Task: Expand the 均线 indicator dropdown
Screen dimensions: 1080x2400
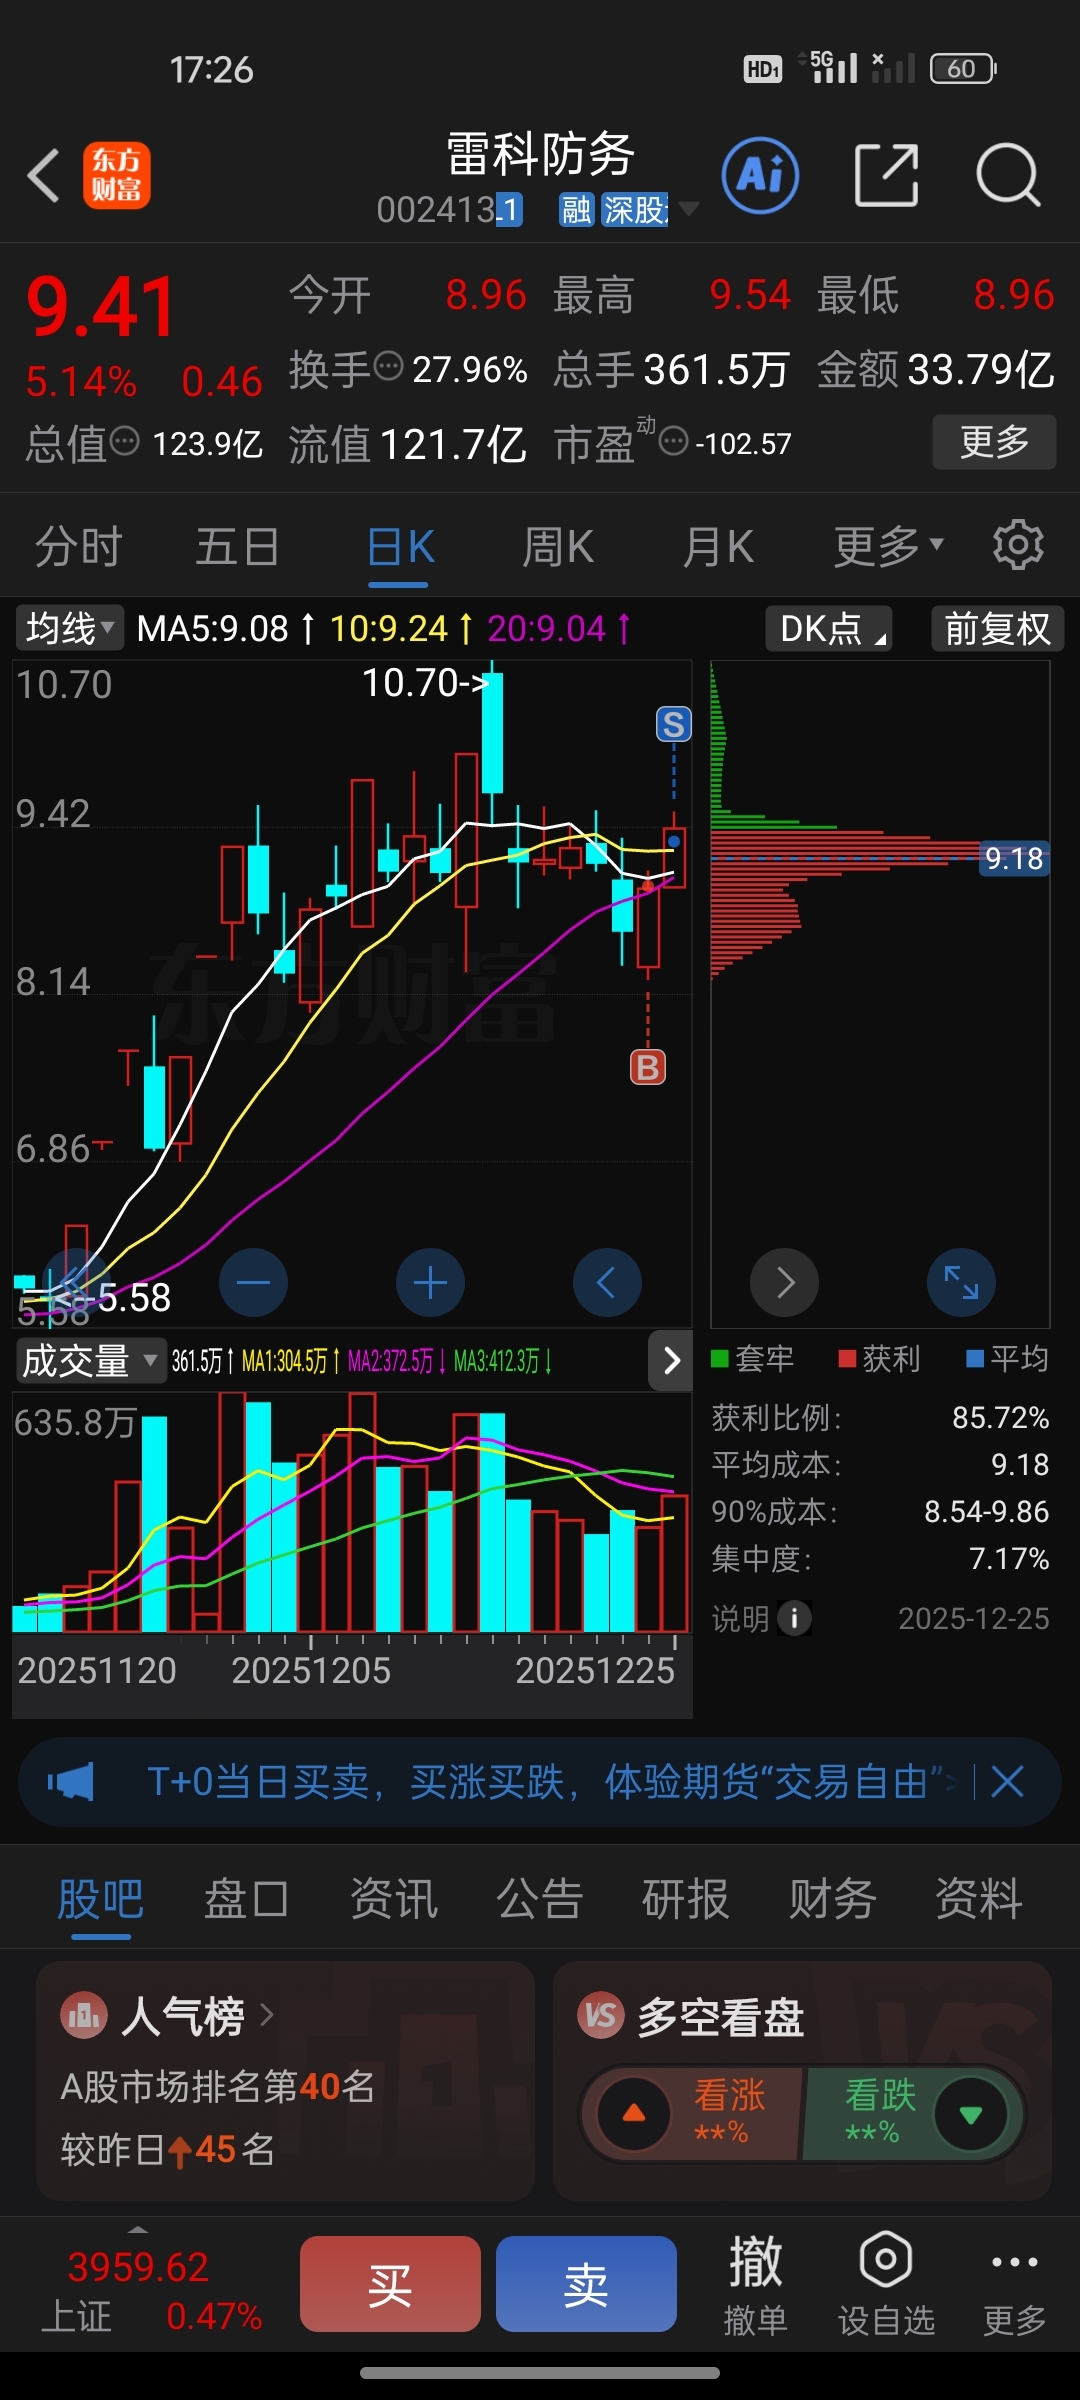Action: 70,628
